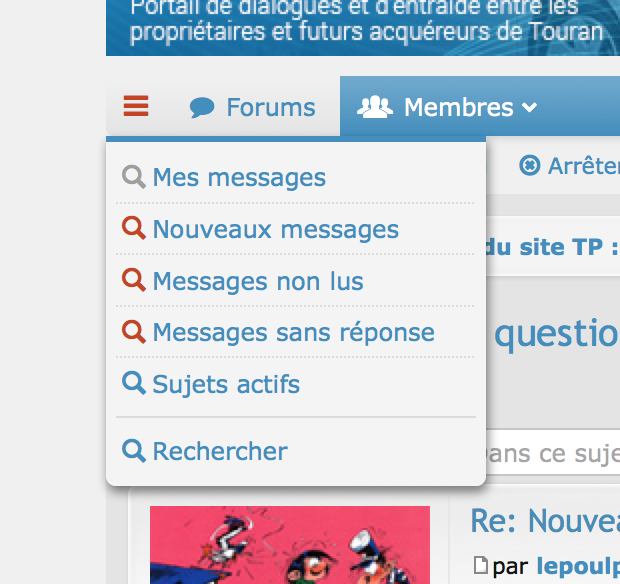
Task: Click the Forums speech bubble icon
Action: point(202,107)
